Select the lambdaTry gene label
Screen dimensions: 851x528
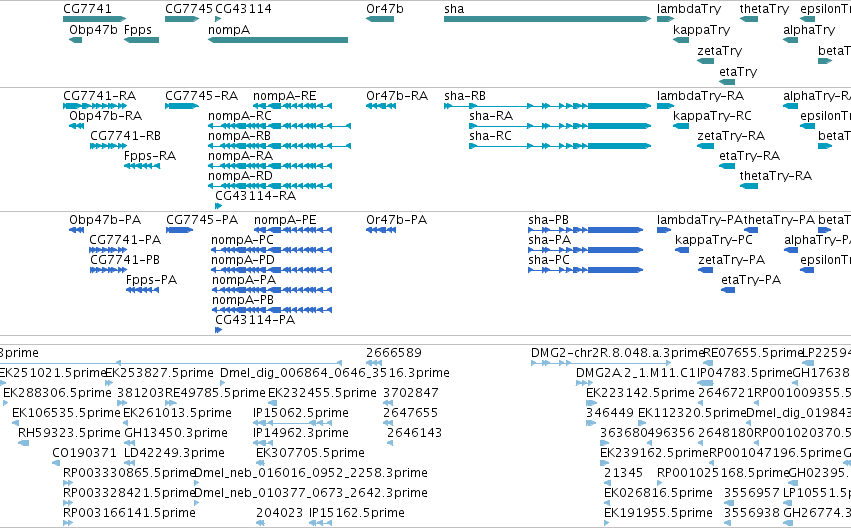[689, 9]
